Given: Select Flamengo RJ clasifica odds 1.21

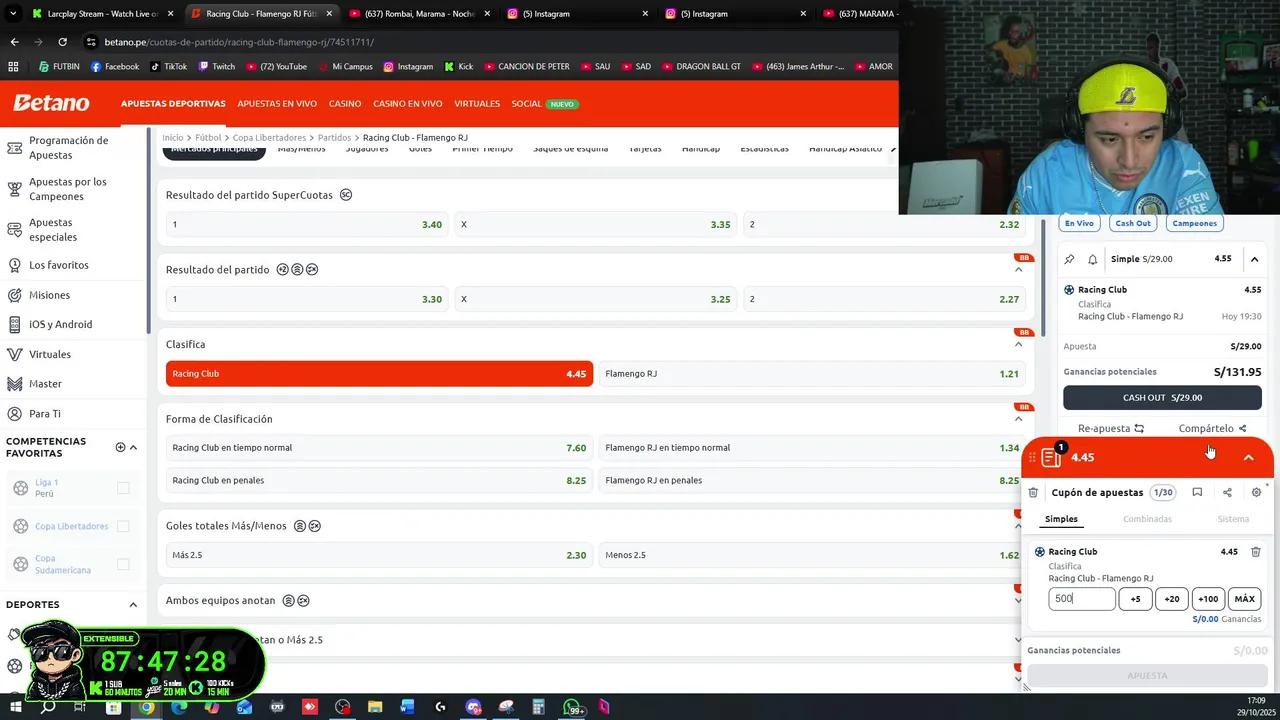Looking at the screenshot, I should coord(812,374).
